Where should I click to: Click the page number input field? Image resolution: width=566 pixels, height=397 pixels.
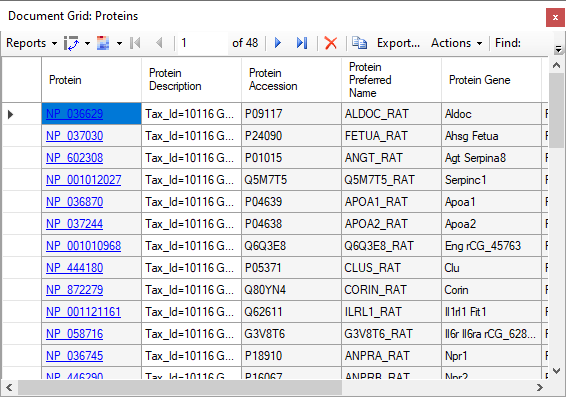(203, 43)
